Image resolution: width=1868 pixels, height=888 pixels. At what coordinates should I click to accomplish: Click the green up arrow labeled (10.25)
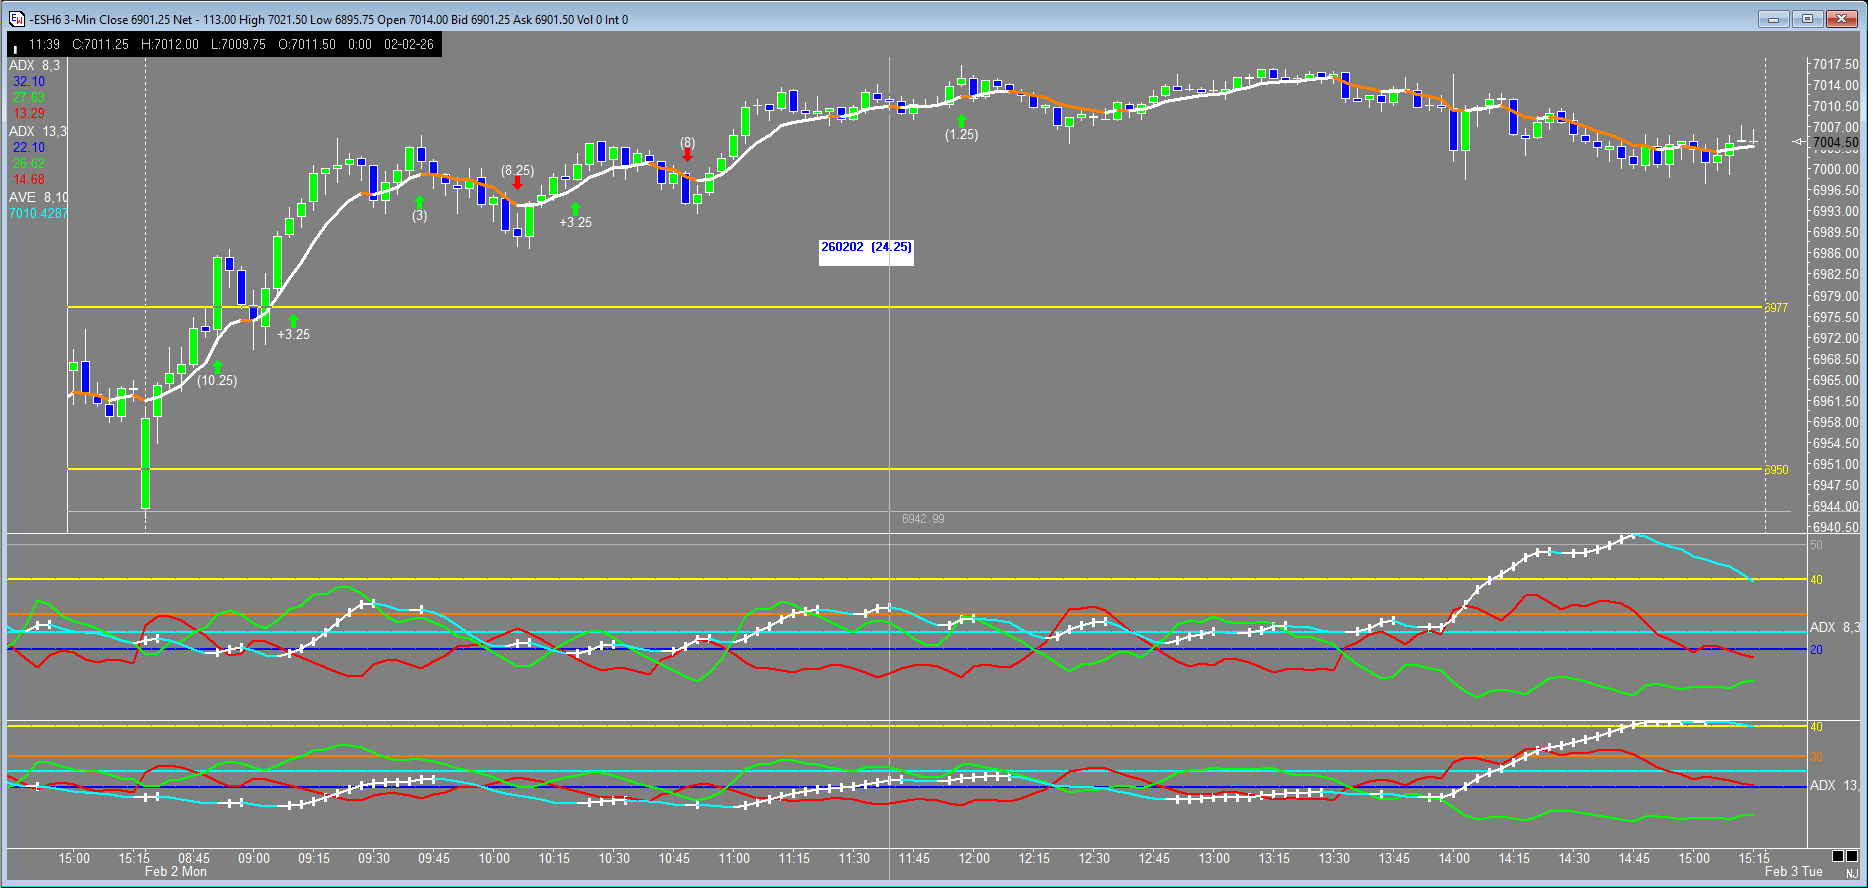217,367
